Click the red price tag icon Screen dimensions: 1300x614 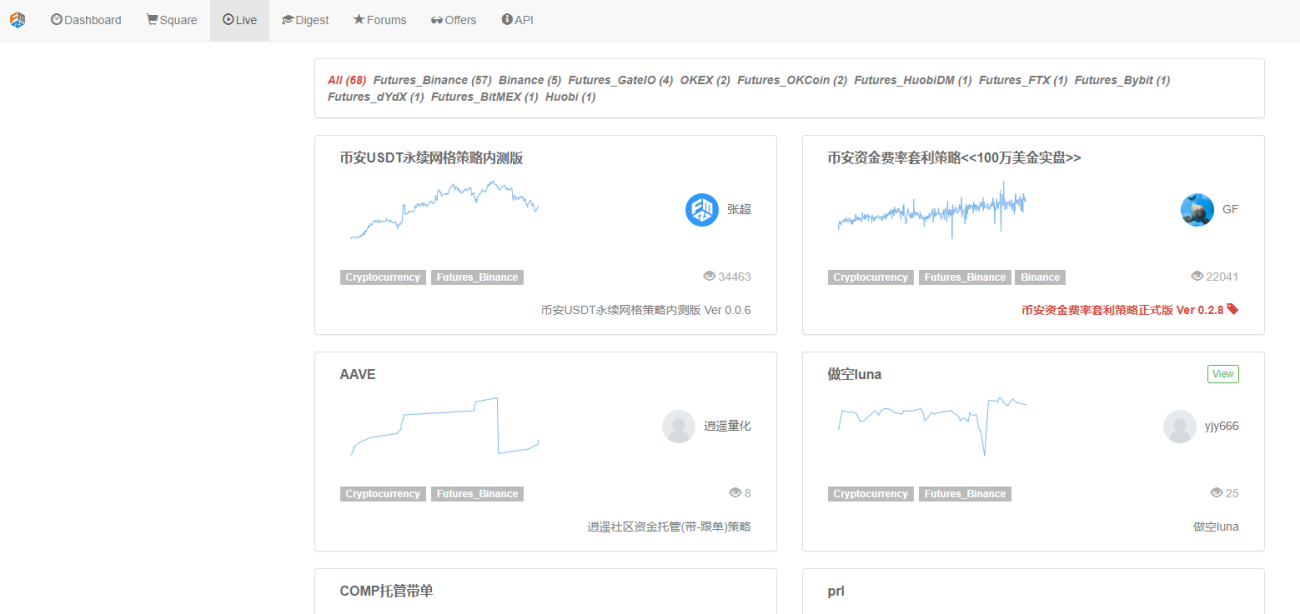point(1233,309)
